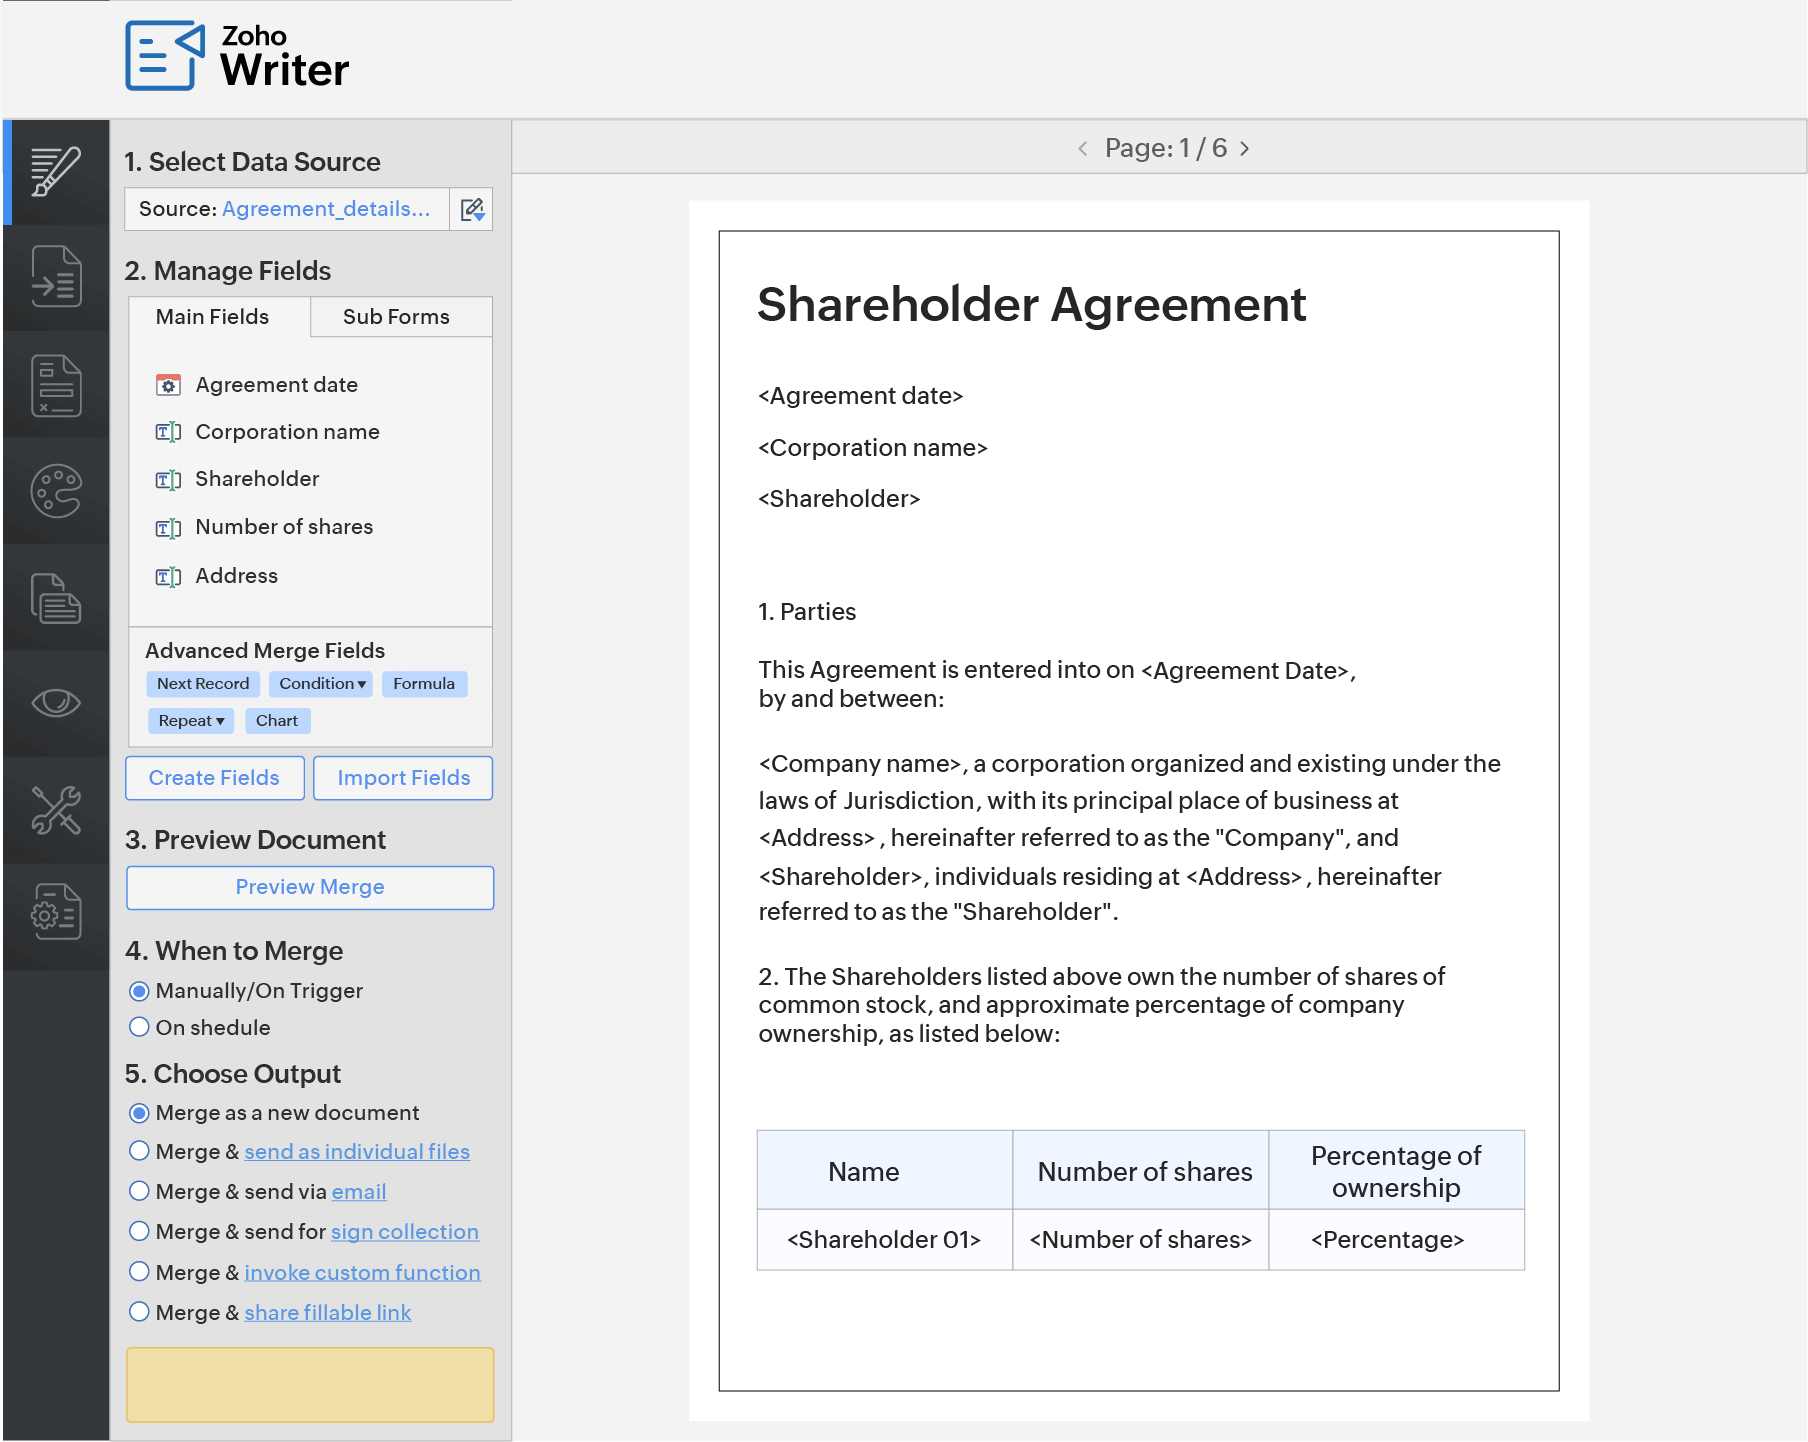The image size is (1808, 1442).
Task: Open the form document sidebar icon
Action: [56, 385]
